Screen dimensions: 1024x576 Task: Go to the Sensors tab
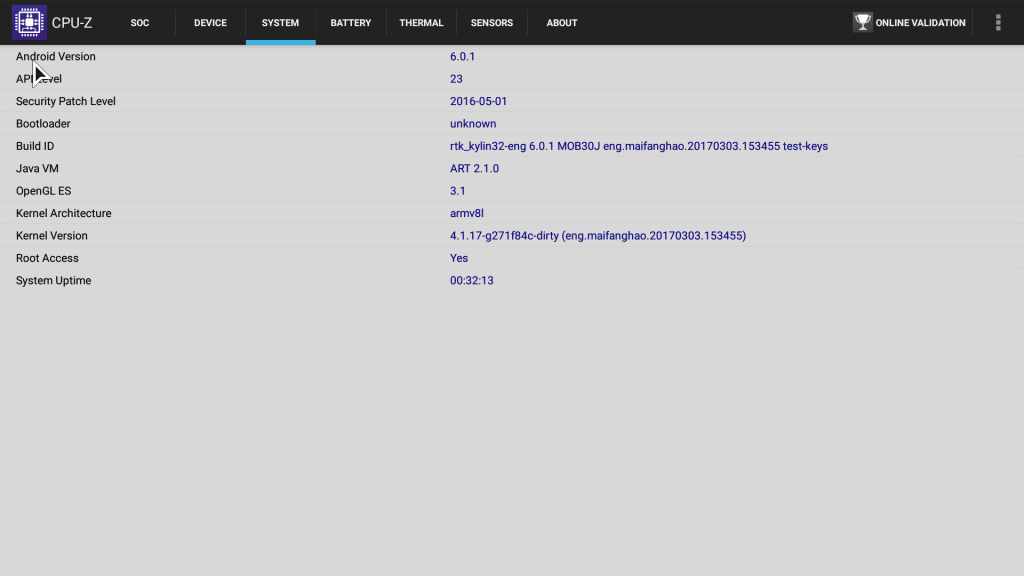click(x=491, y=23)
